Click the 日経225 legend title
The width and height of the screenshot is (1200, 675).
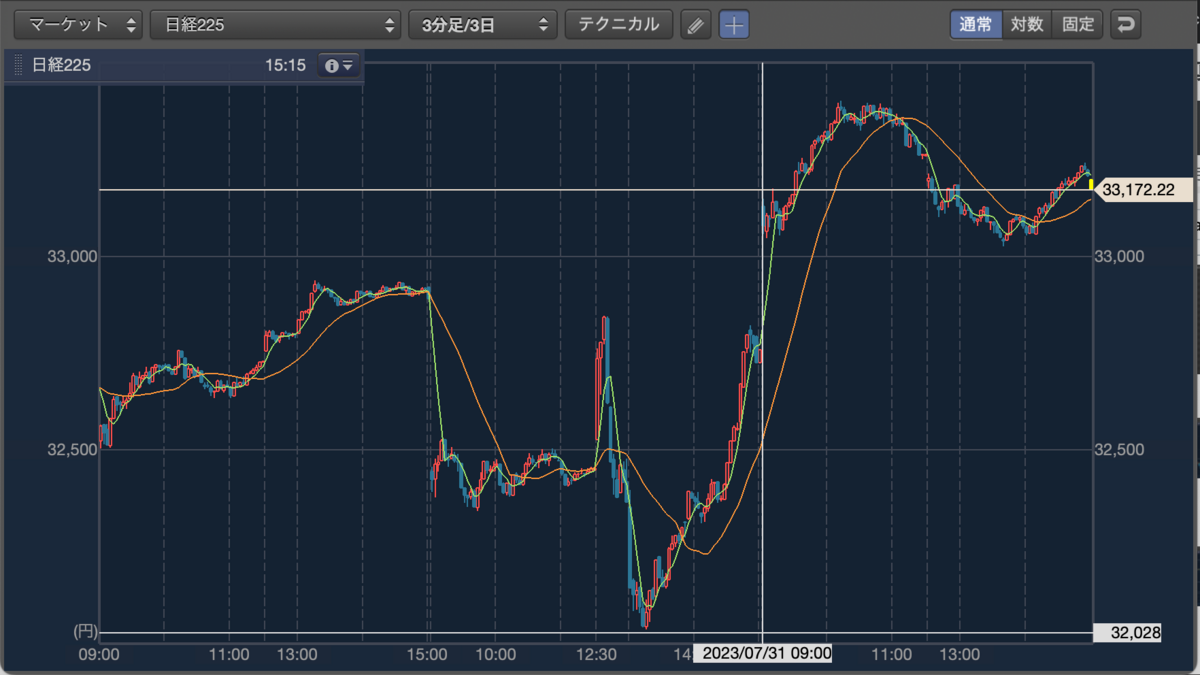click(x=62, y=66)
